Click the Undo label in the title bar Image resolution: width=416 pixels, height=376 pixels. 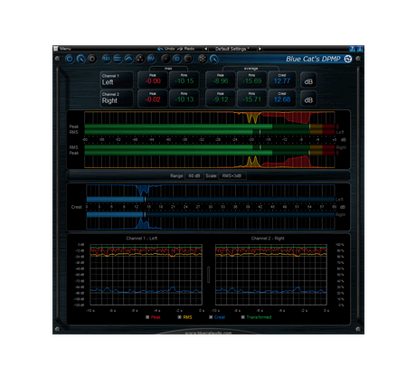[170, 49]
